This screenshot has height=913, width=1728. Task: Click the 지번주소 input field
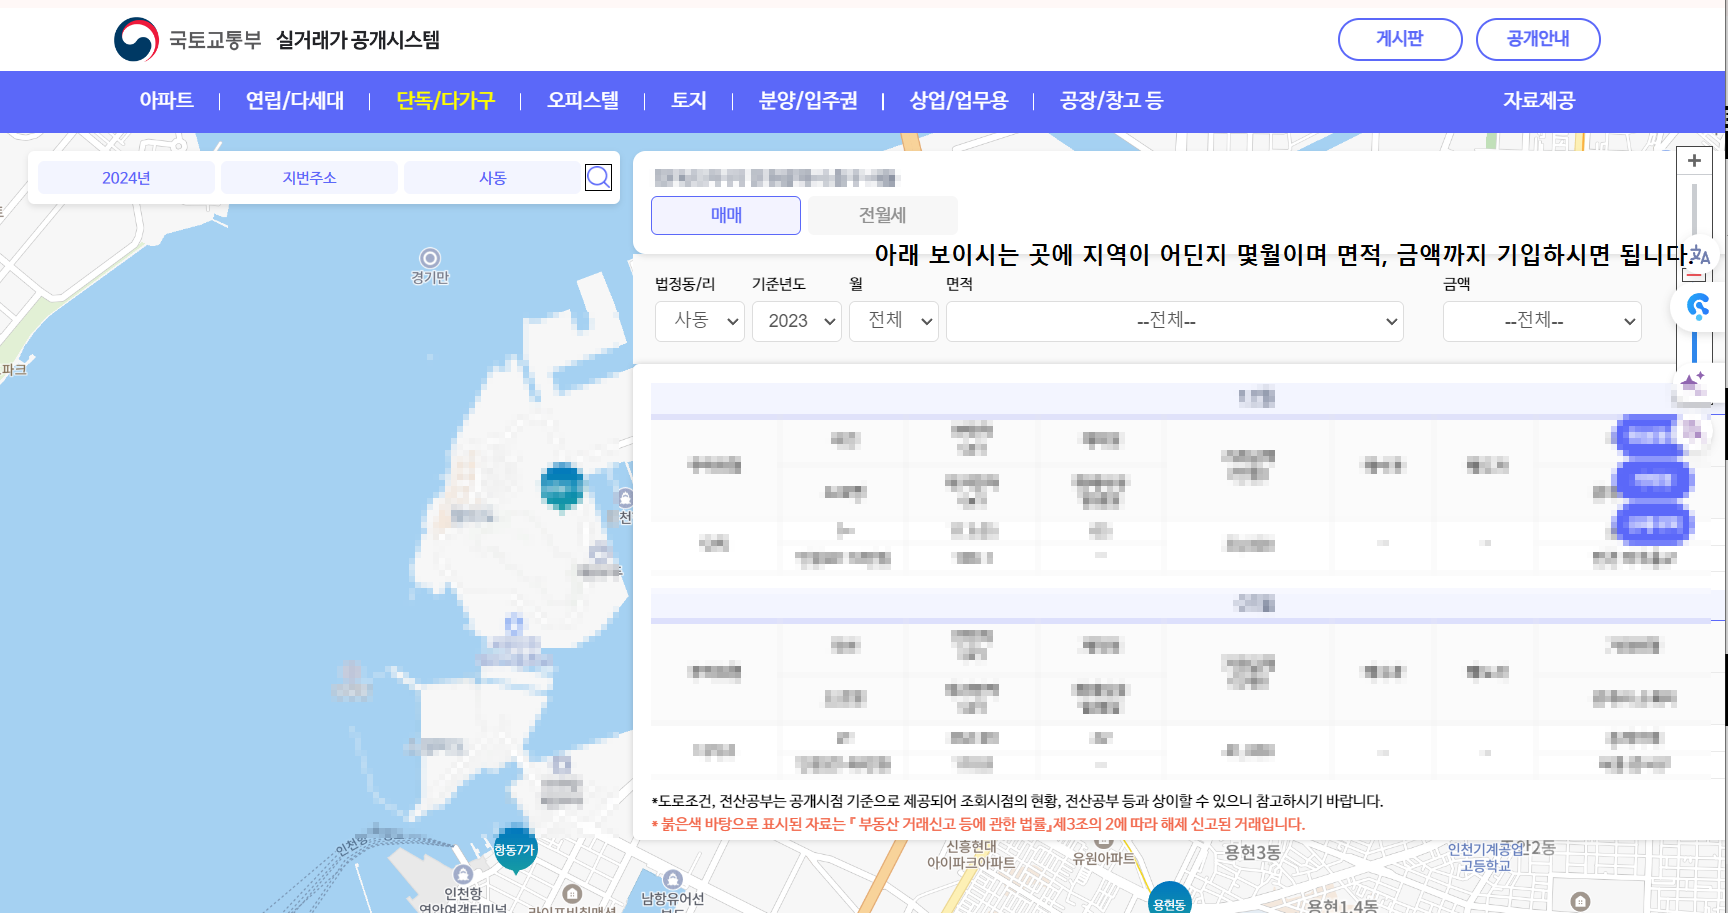(309, 177)
